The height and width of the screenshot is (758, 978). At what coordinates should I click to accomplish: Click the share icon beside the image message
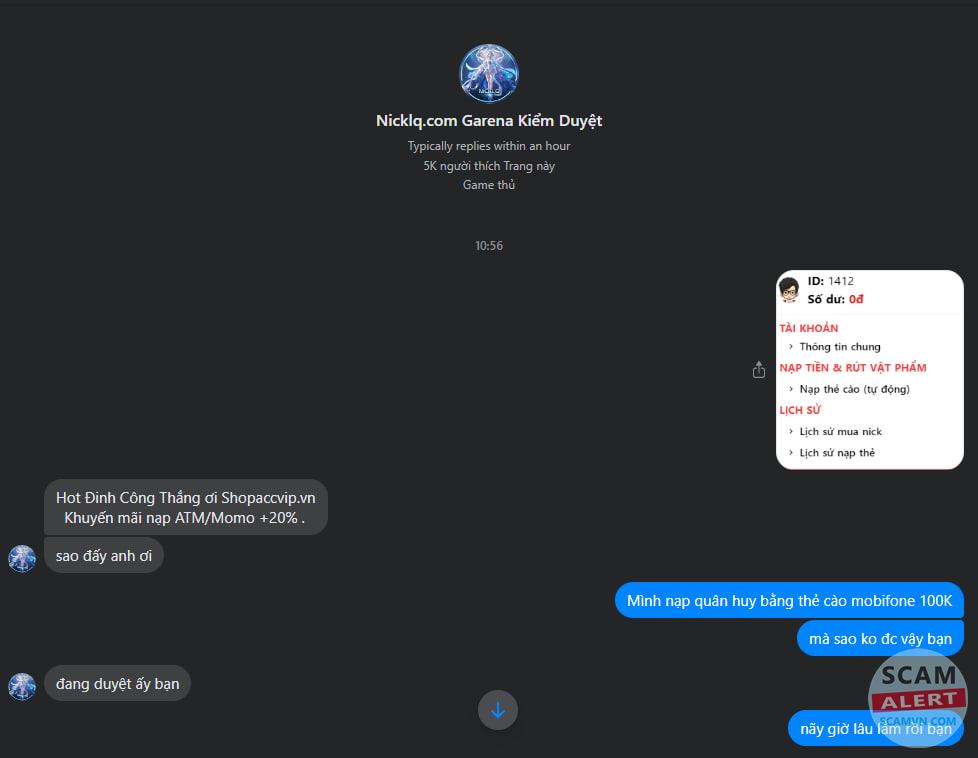pos(758,369)
